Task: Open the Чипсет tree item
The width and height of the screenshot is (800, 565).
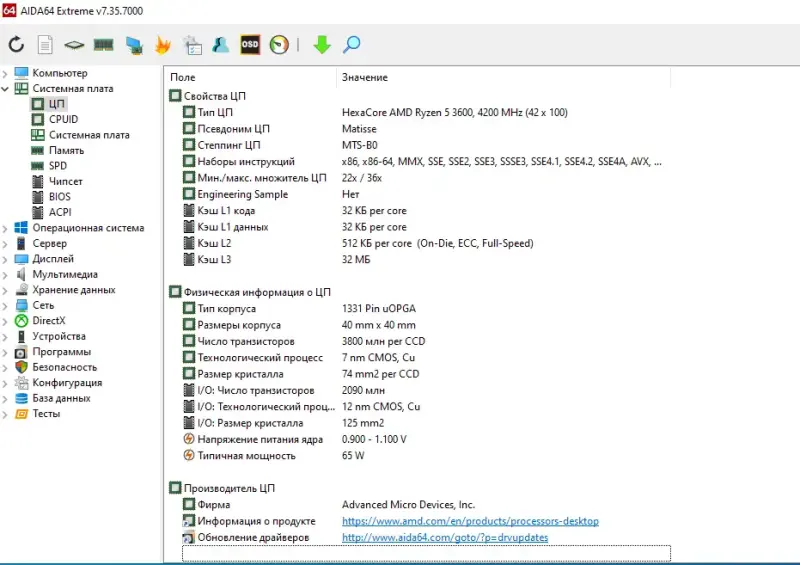Action: (x=65, y=181)
